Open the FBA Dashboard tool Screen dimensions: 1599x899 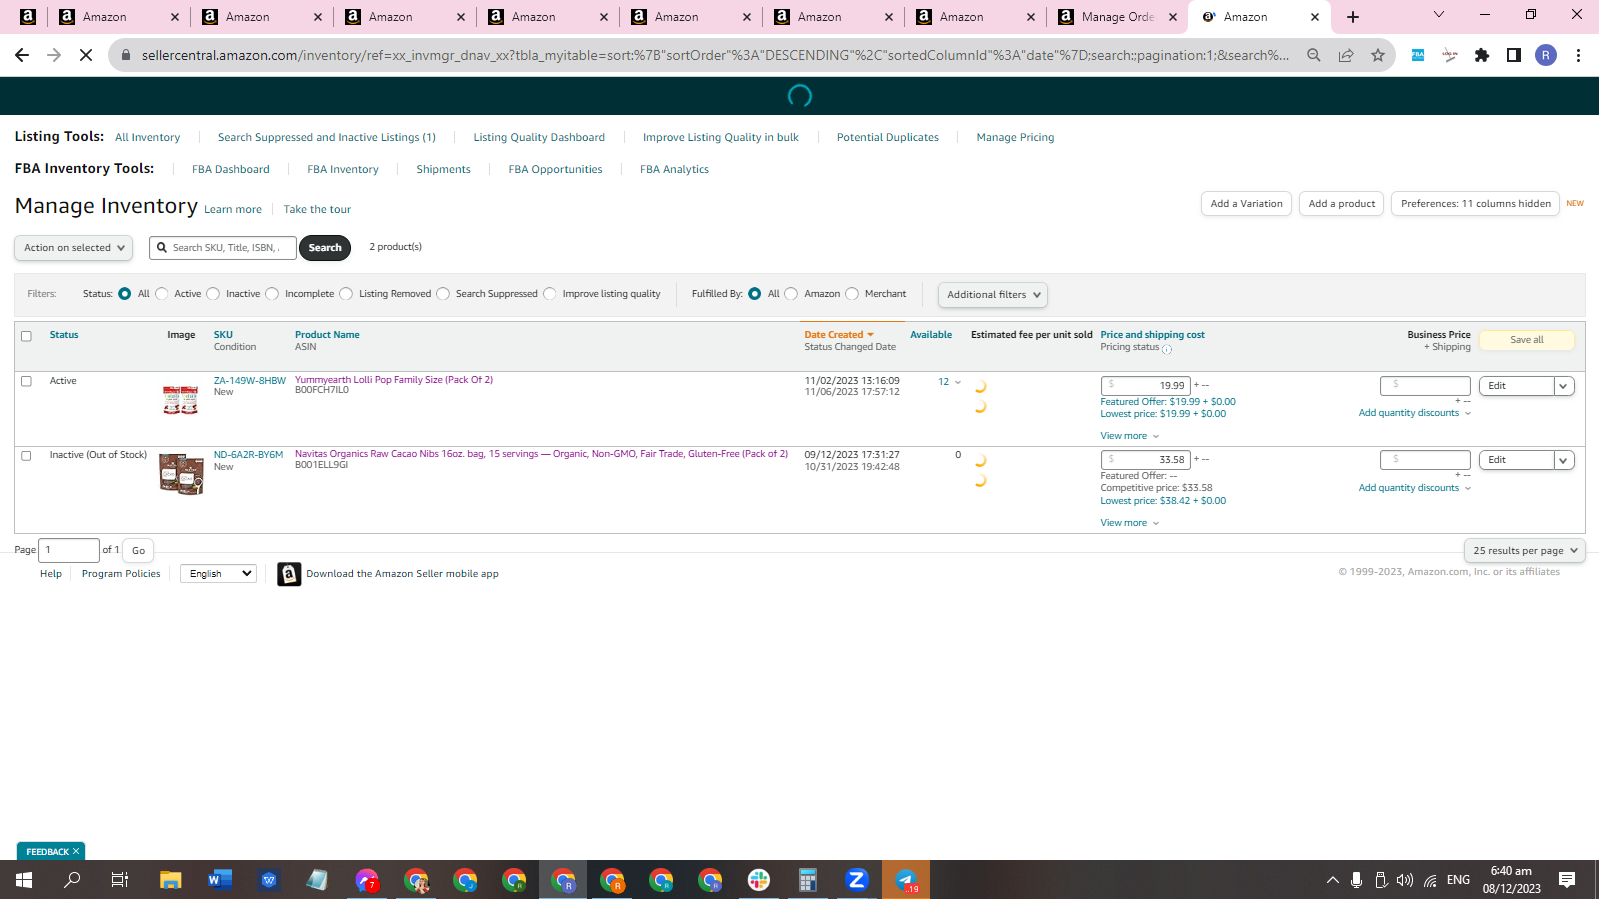tap(231, 170)
